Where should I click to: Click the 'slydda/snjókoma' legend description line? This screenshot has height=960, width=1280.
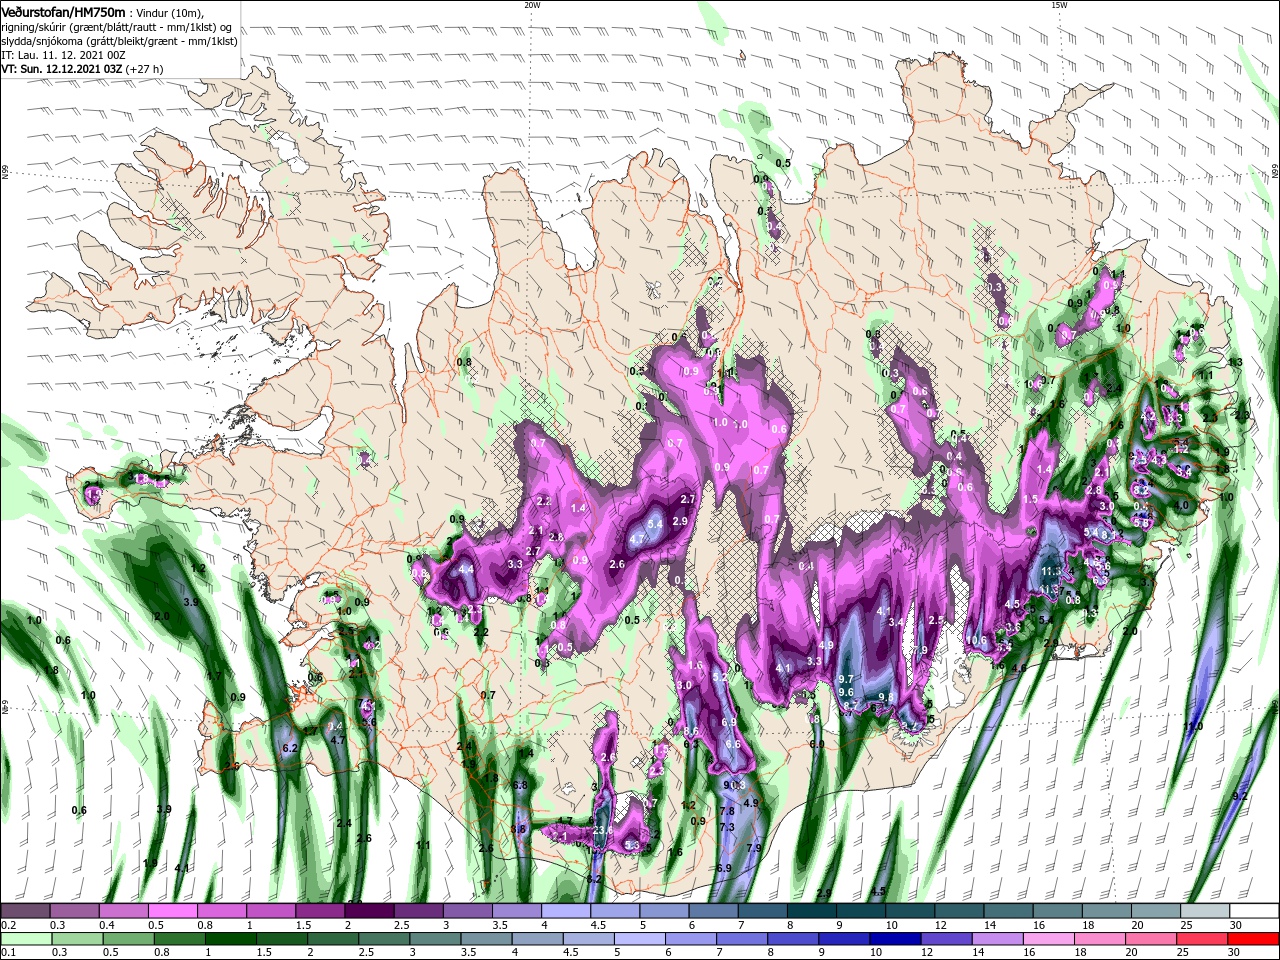coord(117,41)
